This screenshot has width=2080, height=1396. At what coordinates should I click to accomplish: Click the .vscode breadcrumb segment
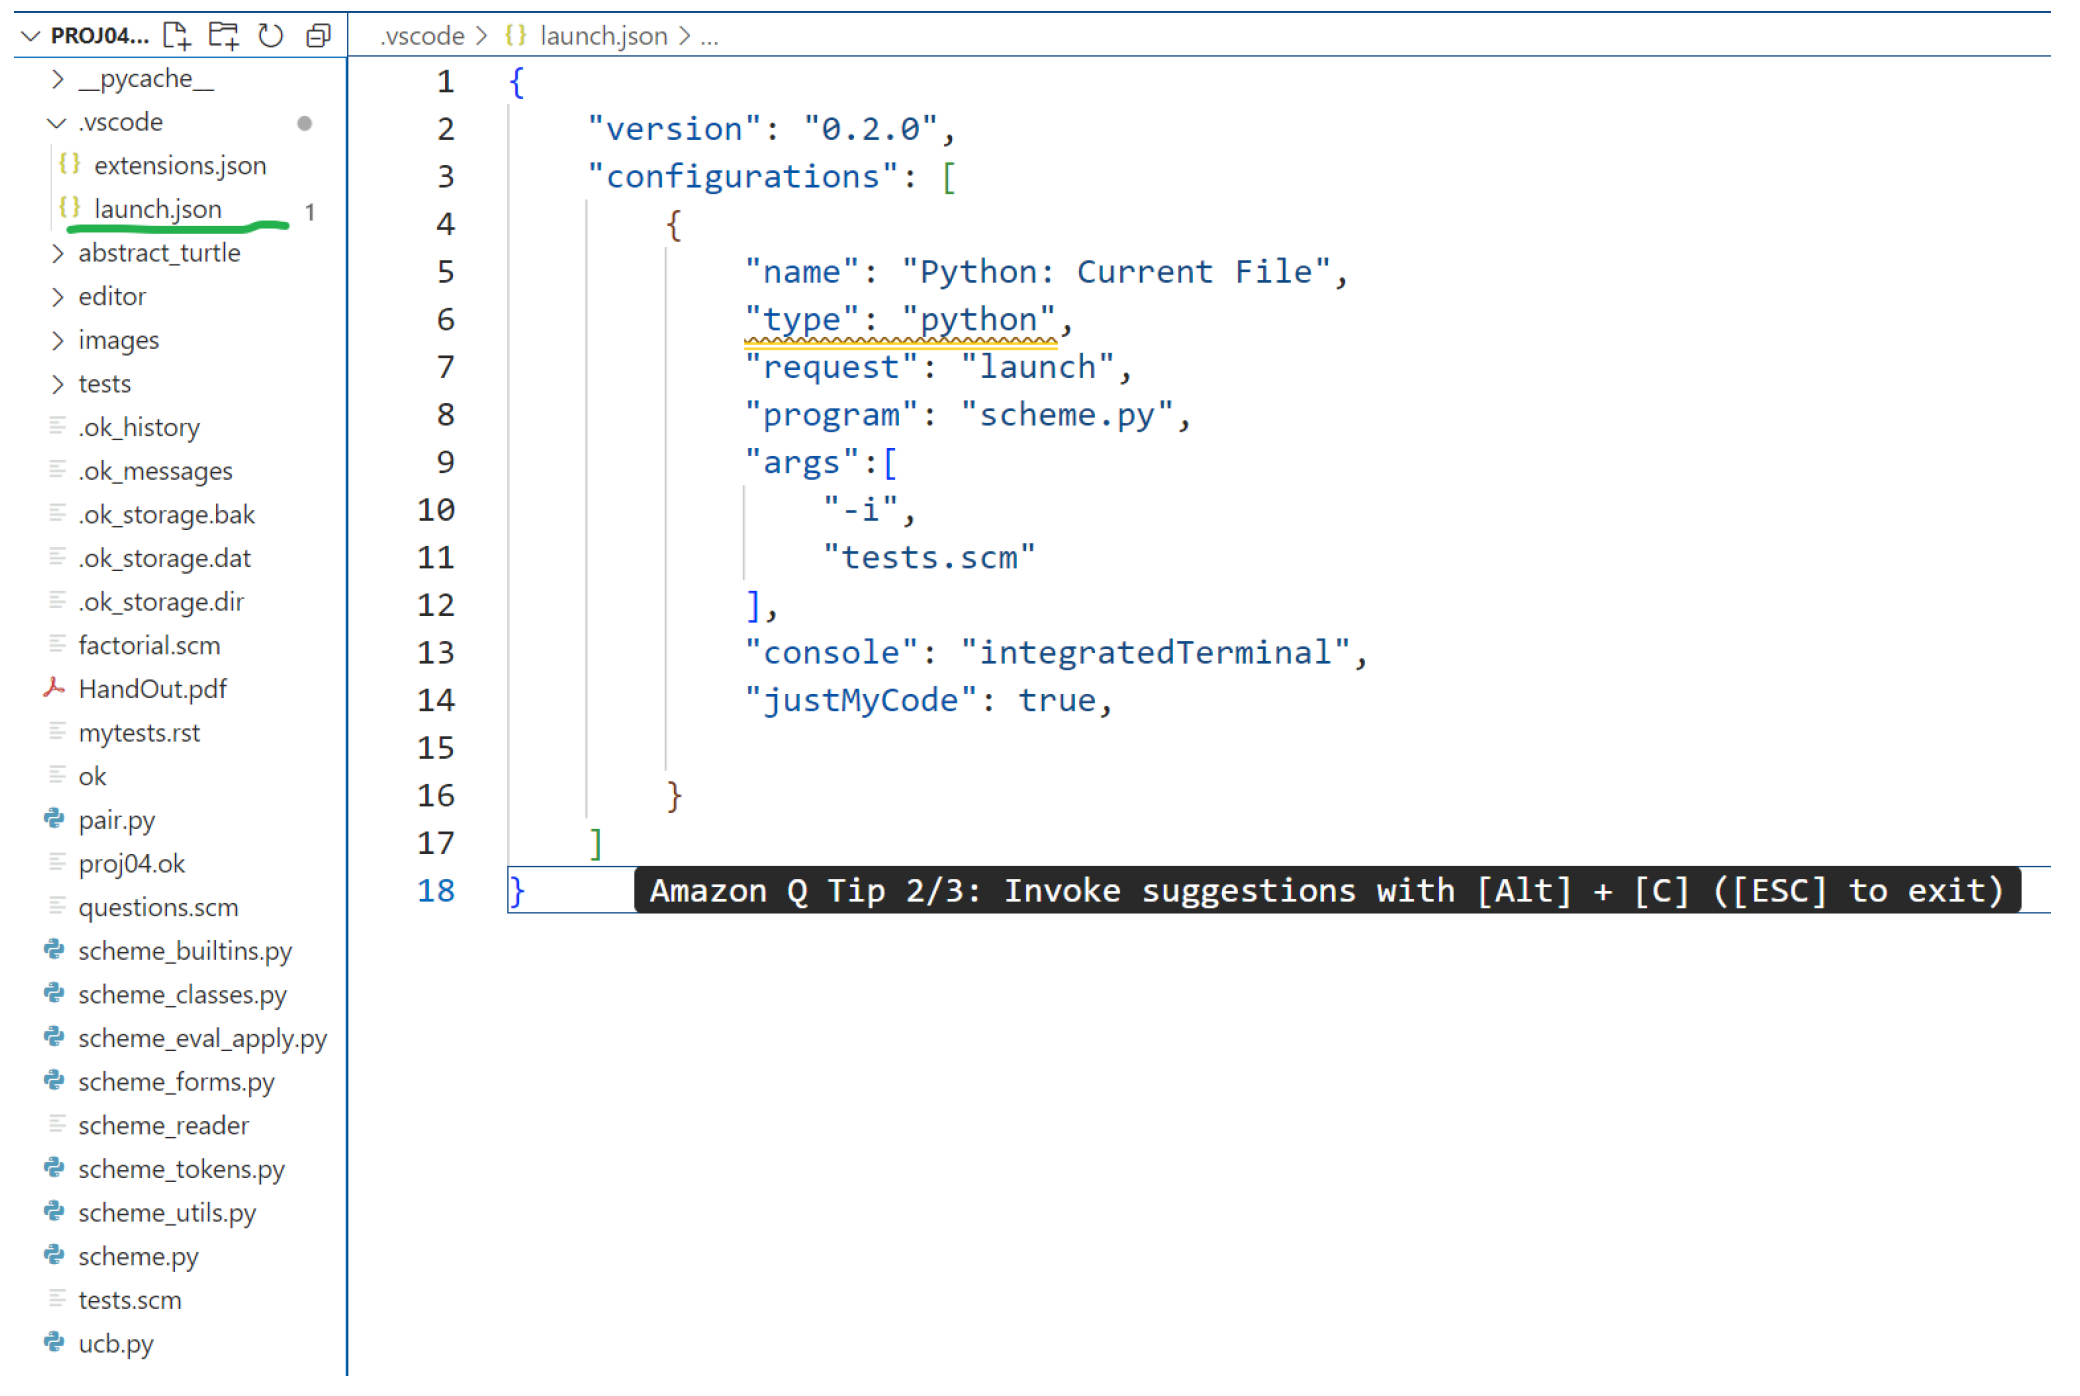coord(422,36)
